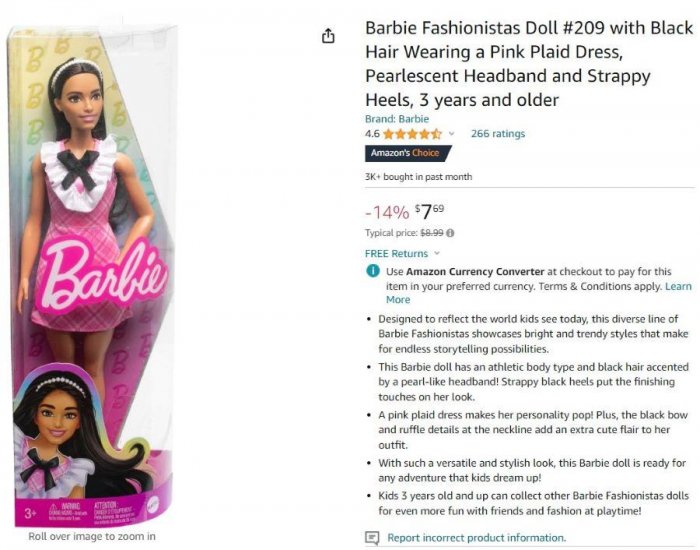Click the Barbie doll product image

92,277
